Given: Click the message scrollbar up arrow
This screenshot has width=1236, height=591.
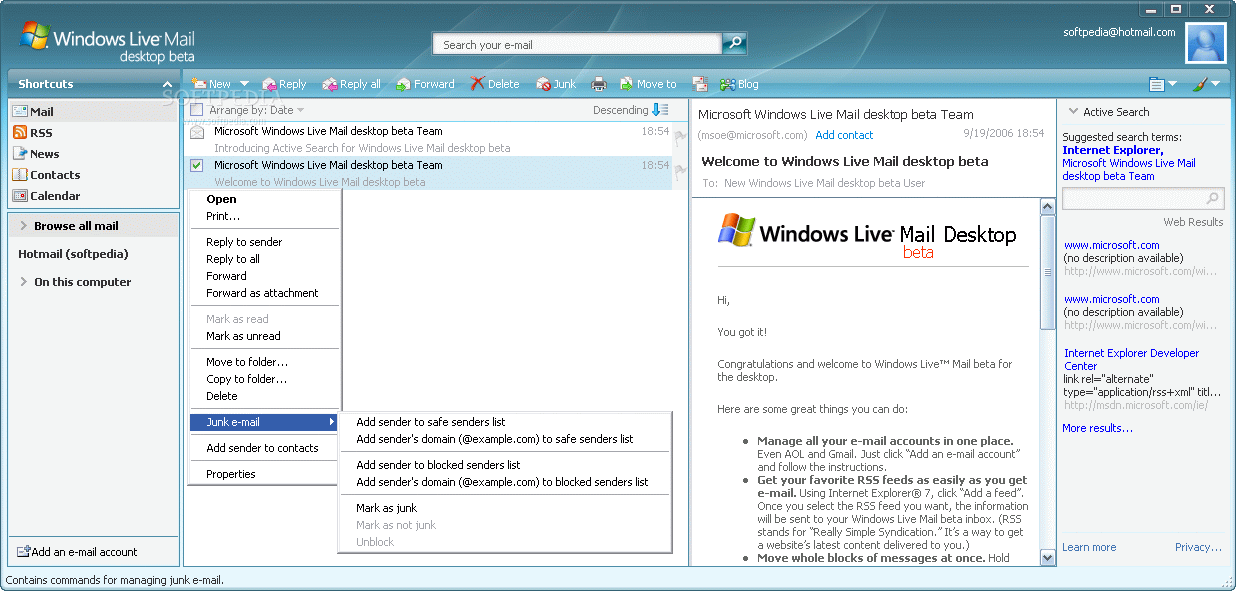Looking at the screenshot, I should [x=1048, y=207].
